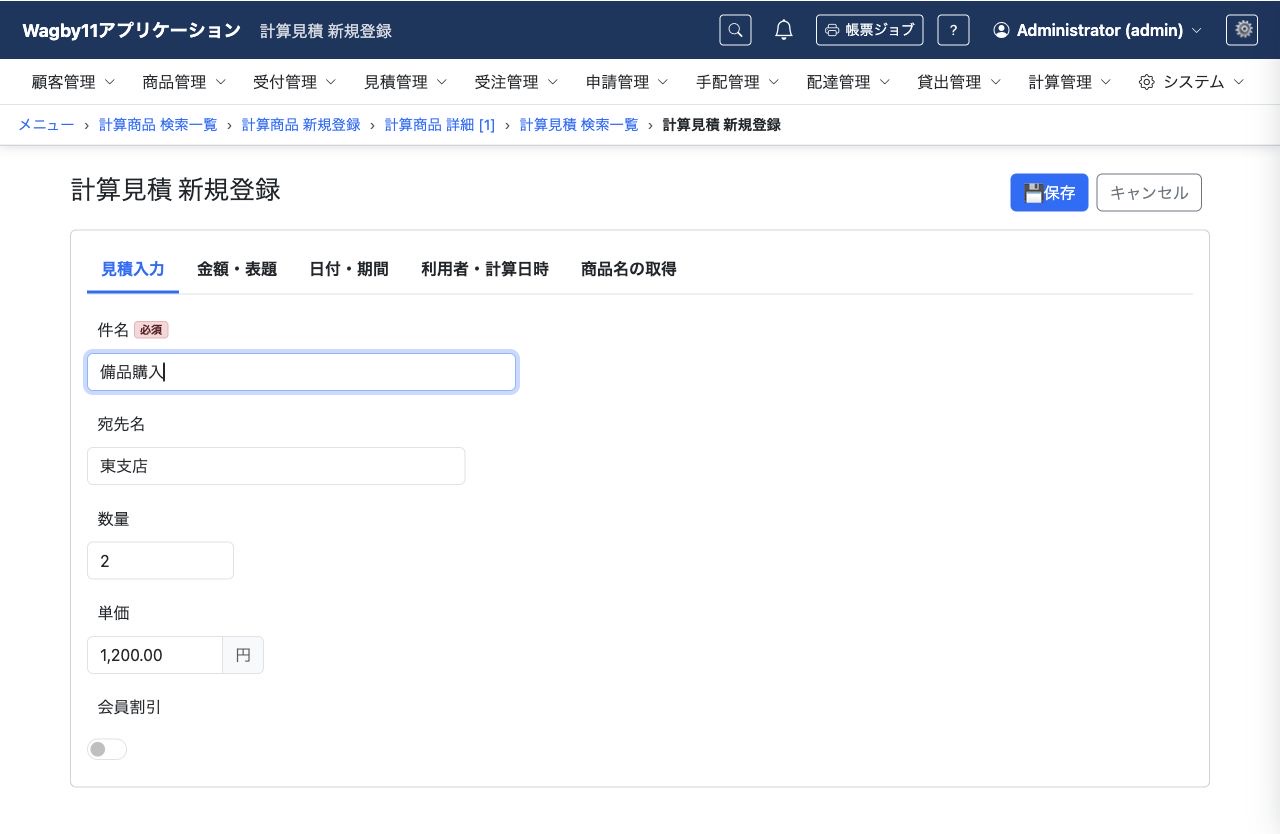Follow the 計算商品 新規登録 breadcrumb
The height and width of the screenshot is (834, 1280).
(x=301, y=125)
